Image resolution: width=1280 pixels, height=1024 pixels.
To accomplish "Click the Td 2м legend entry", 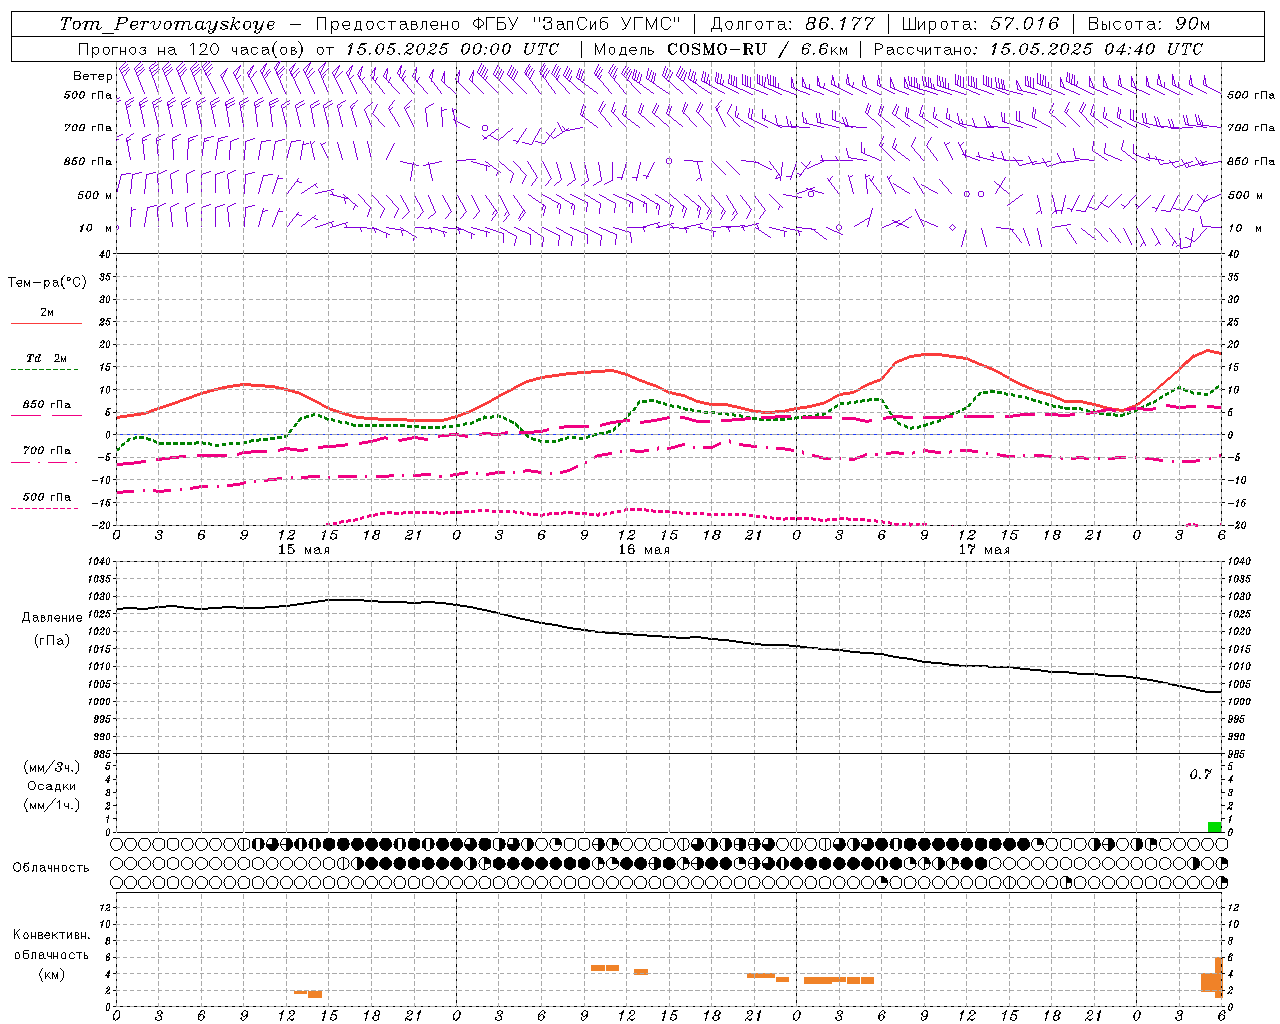I will click(46, 358).
